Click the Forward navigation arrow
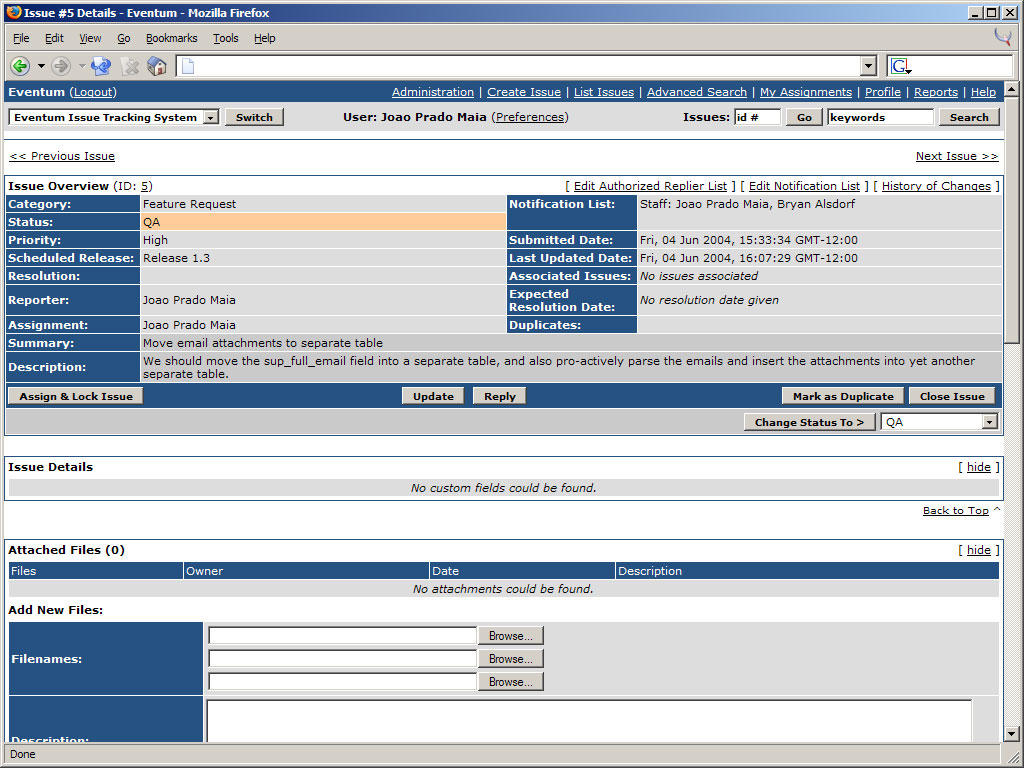 (61, 66)
